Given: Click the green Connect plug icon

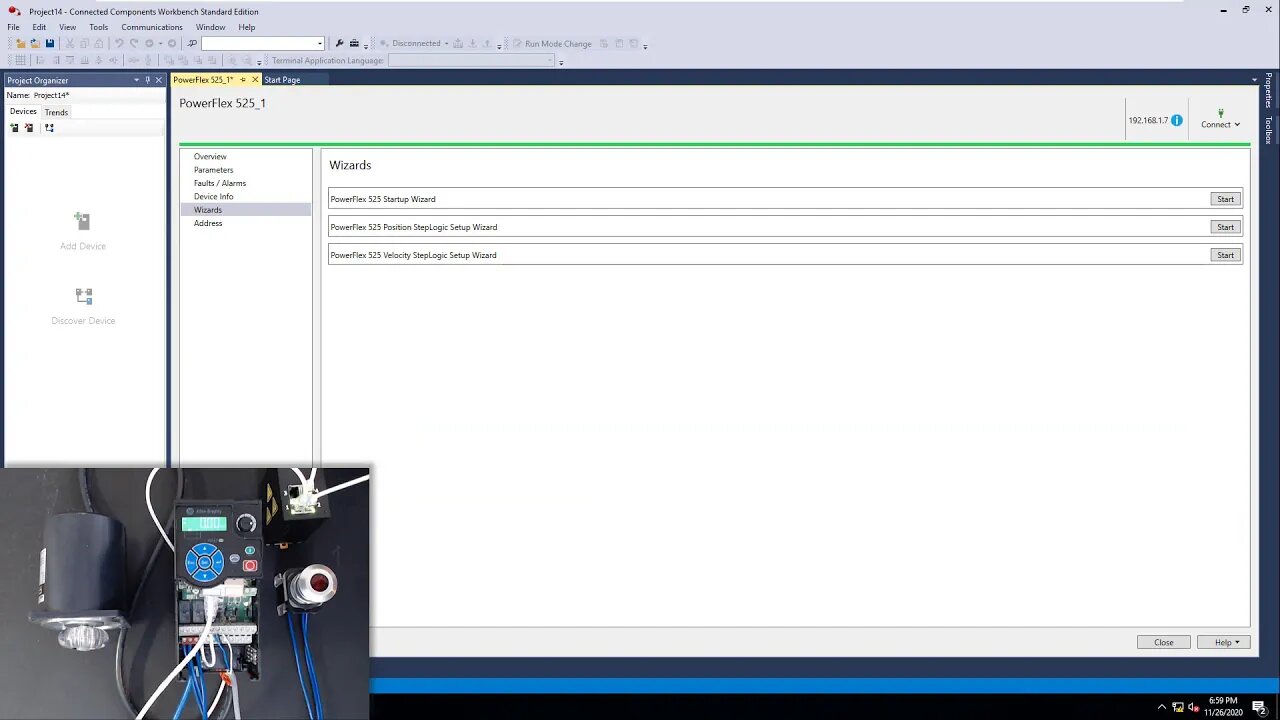Looking at the screenshot, I should pyautogui.click(x=1220, y=113).
